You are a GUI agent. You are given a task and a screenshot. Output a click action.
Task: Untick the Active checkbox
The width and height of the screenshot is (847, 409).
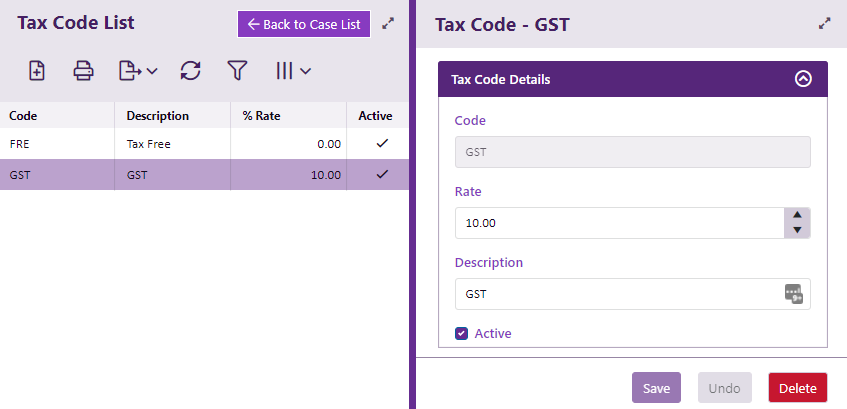(461, 333)
